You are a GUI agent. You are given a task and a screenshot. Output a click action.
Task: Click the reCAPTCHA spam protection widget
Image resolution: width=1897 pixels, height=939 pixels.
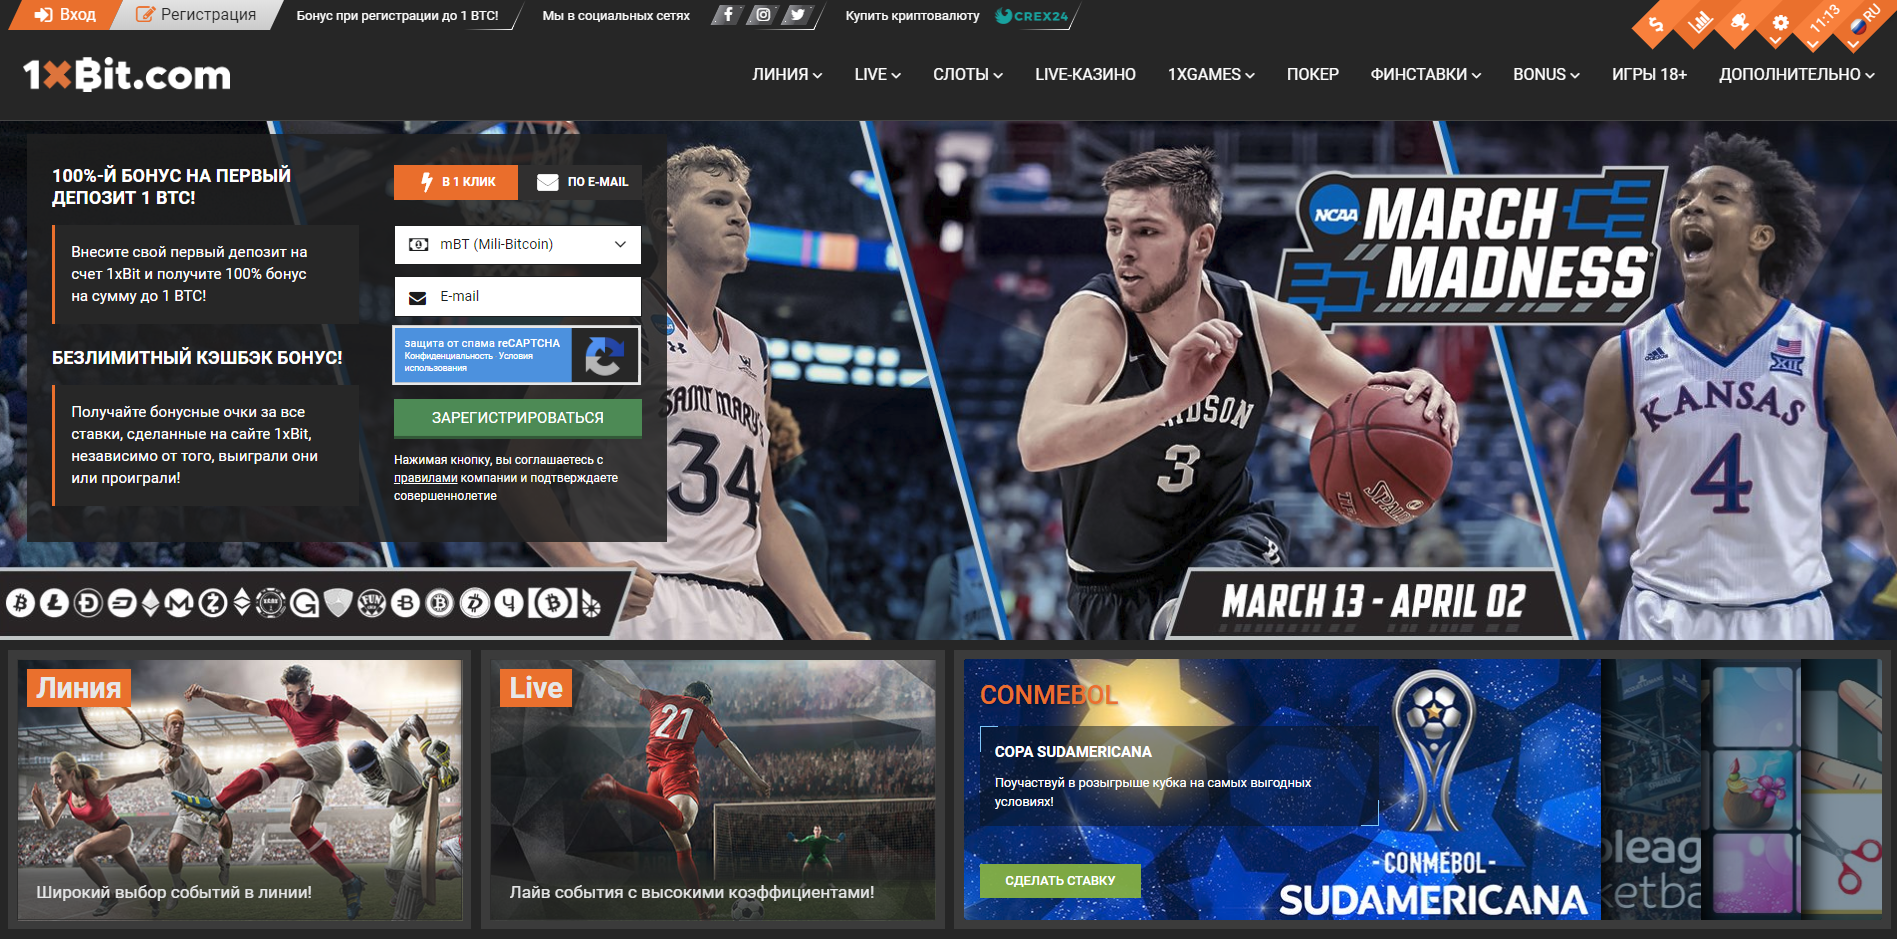click(516, 355)
